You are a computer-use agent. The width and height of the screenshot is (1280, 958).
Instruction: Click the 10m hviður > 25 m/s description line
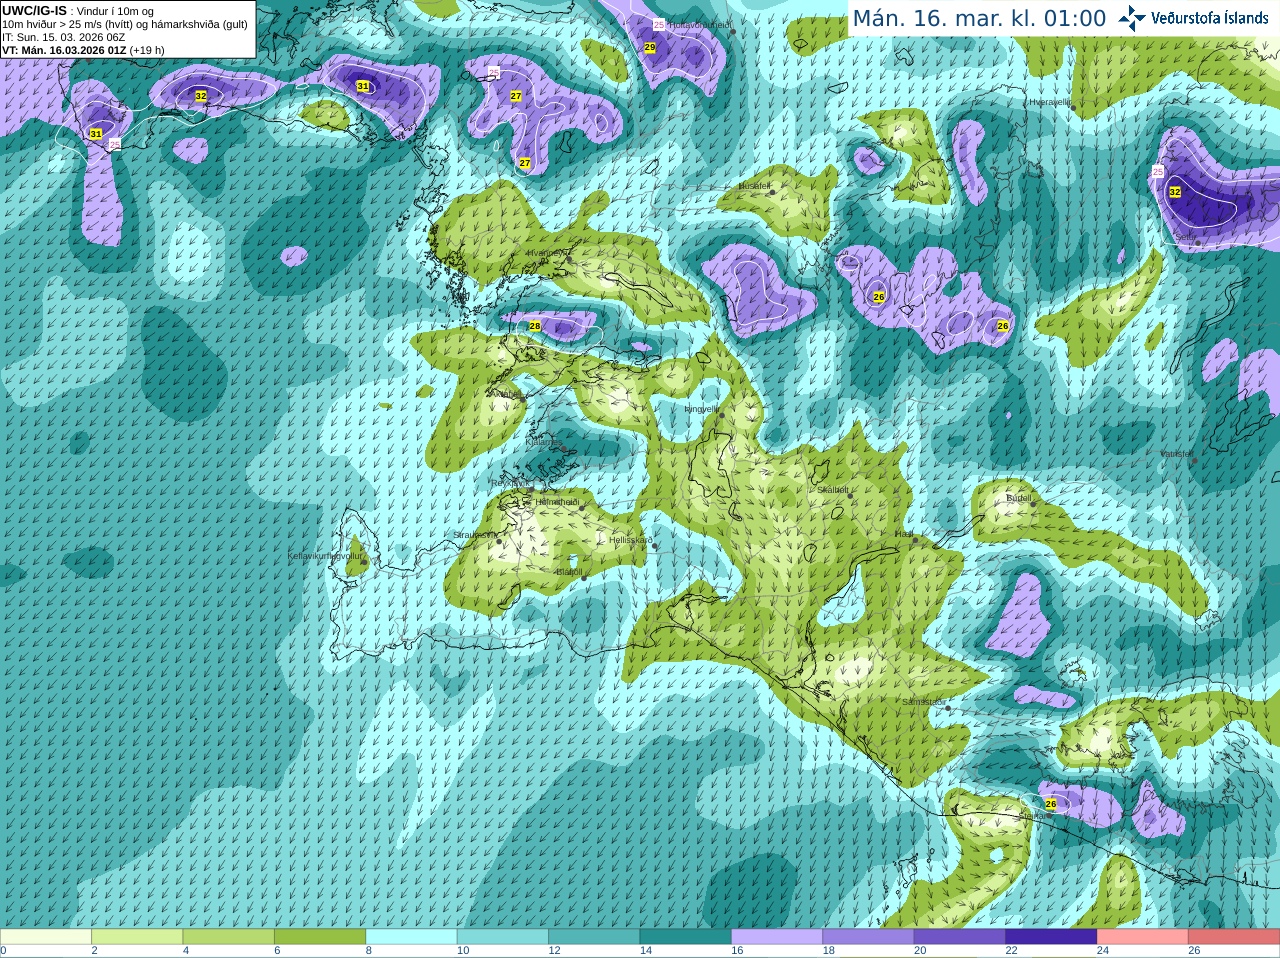[x=125, y=24]
